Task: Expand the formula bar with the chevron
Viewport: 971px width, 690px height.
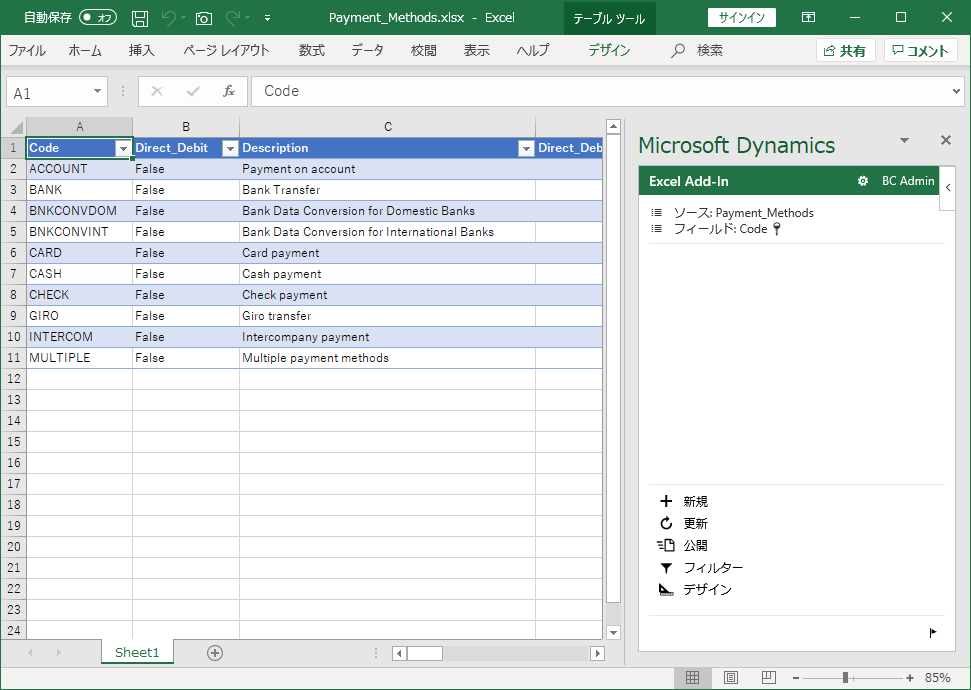Action: click(x=956, y=92)
